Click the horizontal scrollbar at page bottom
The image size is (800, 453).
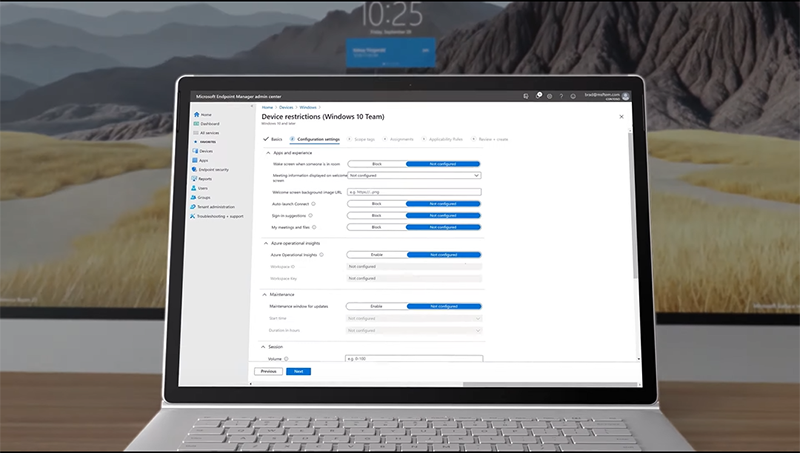click(x=550, y=384)
